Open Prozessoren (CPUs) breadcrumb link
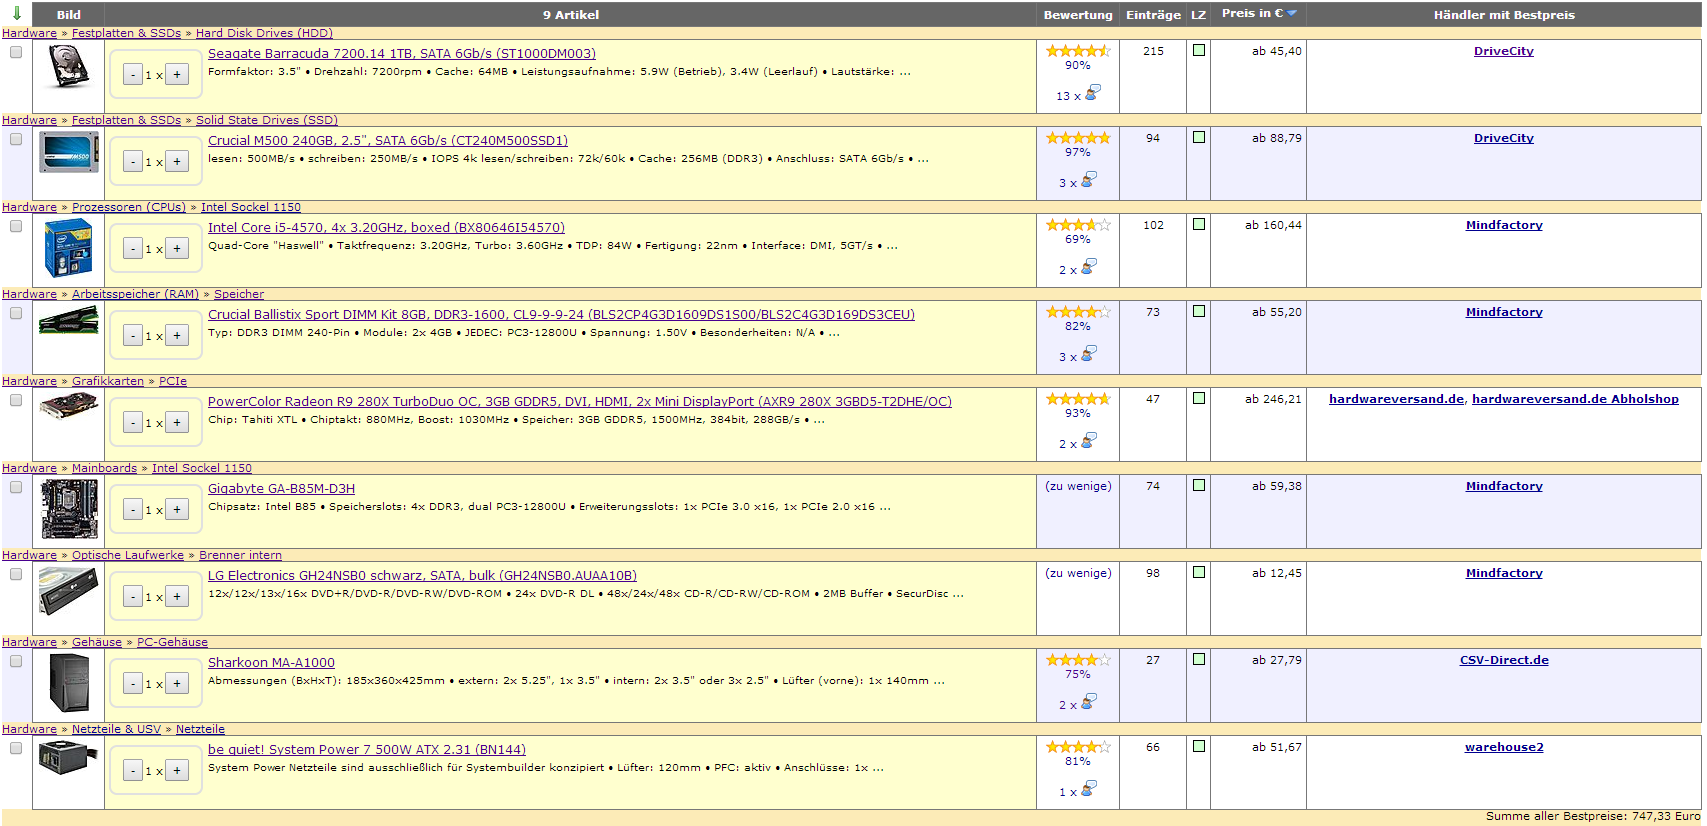This screenshot has height=826, width=1707. [129, 207]
